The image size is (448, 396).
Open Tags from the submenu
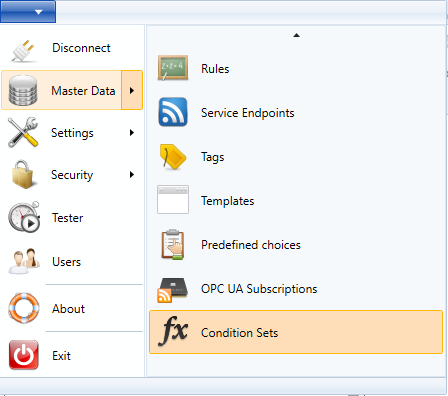296,156
